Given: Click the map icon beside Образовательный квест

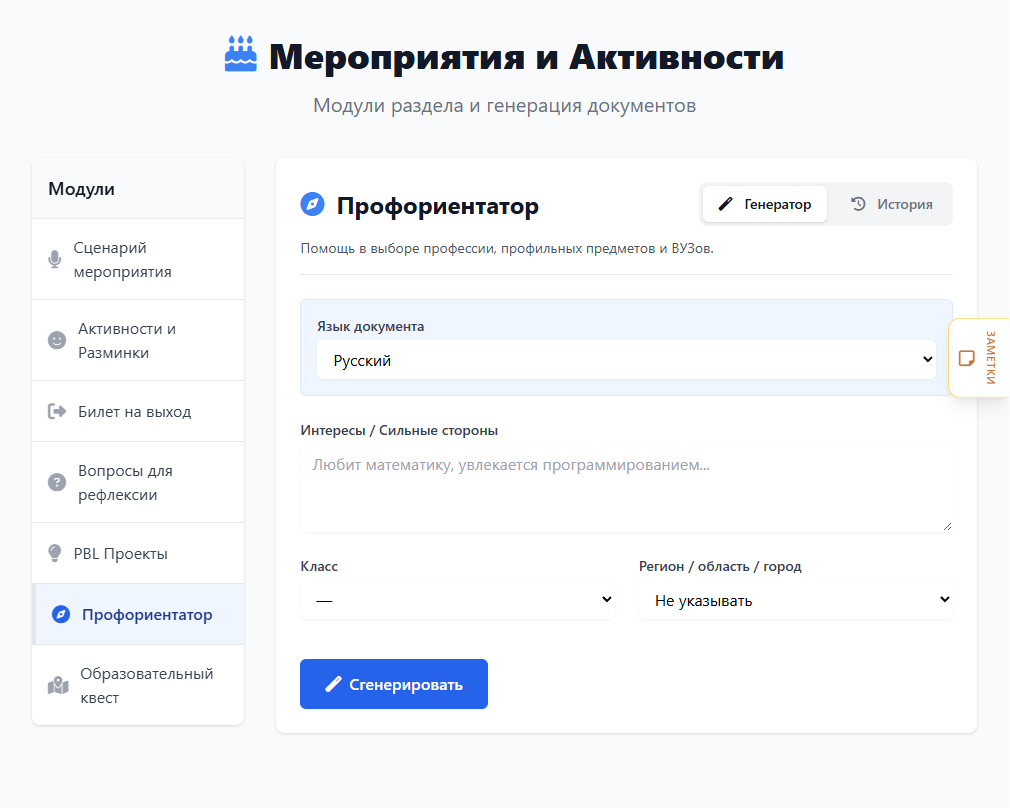Looking at the screenshot, I should tap(58, 685).
